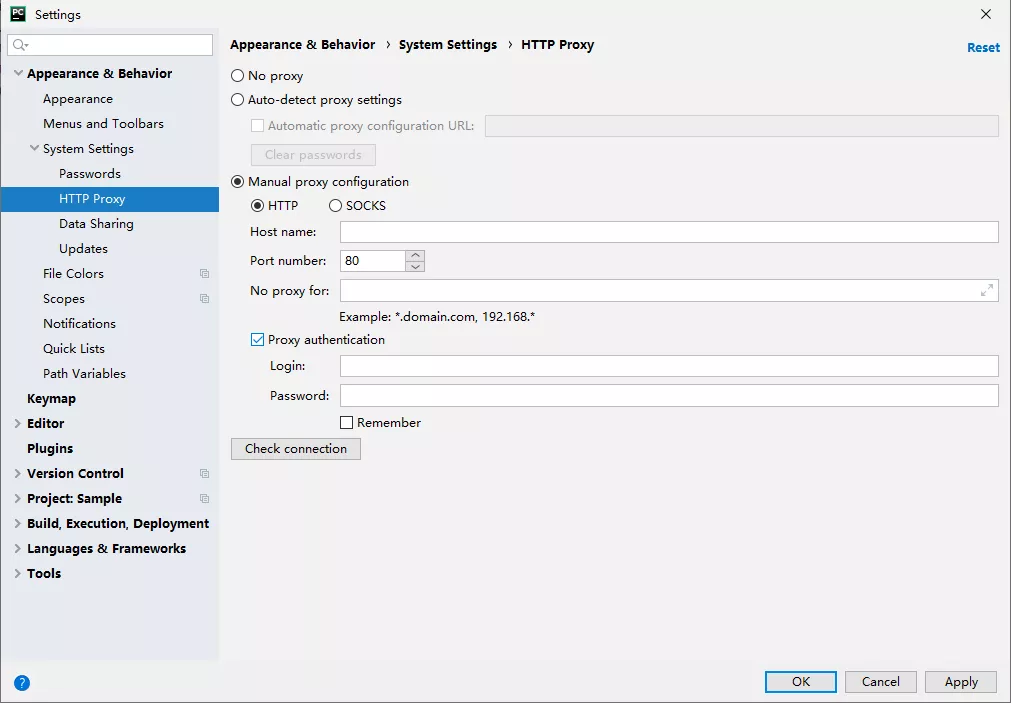This screenshot has height=703, width=1011.
Task: Increase the port number with up arrow
Action: (415, 255)
